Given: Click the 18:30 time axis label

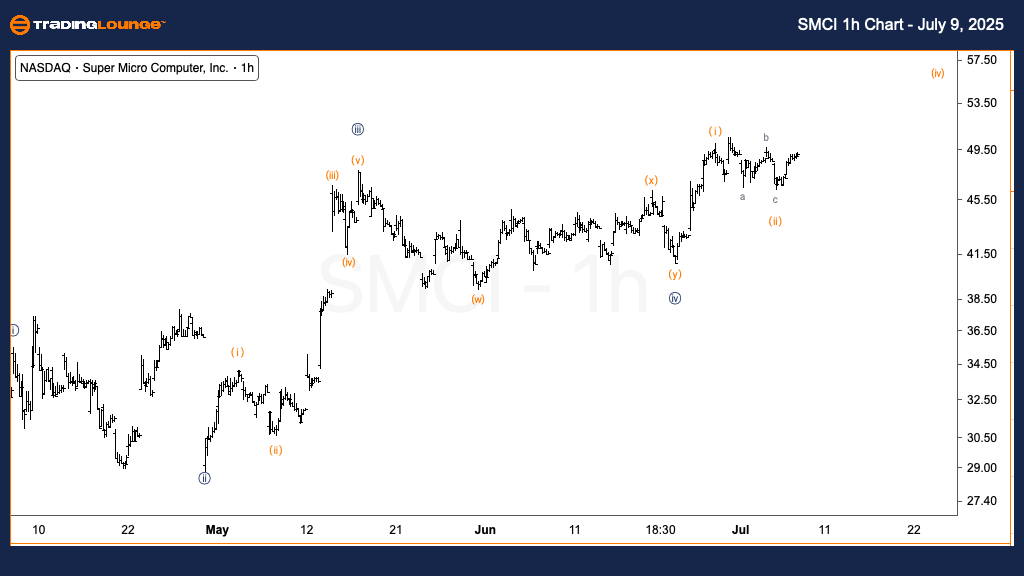Looking at the screenshot, I should point(661,530).
